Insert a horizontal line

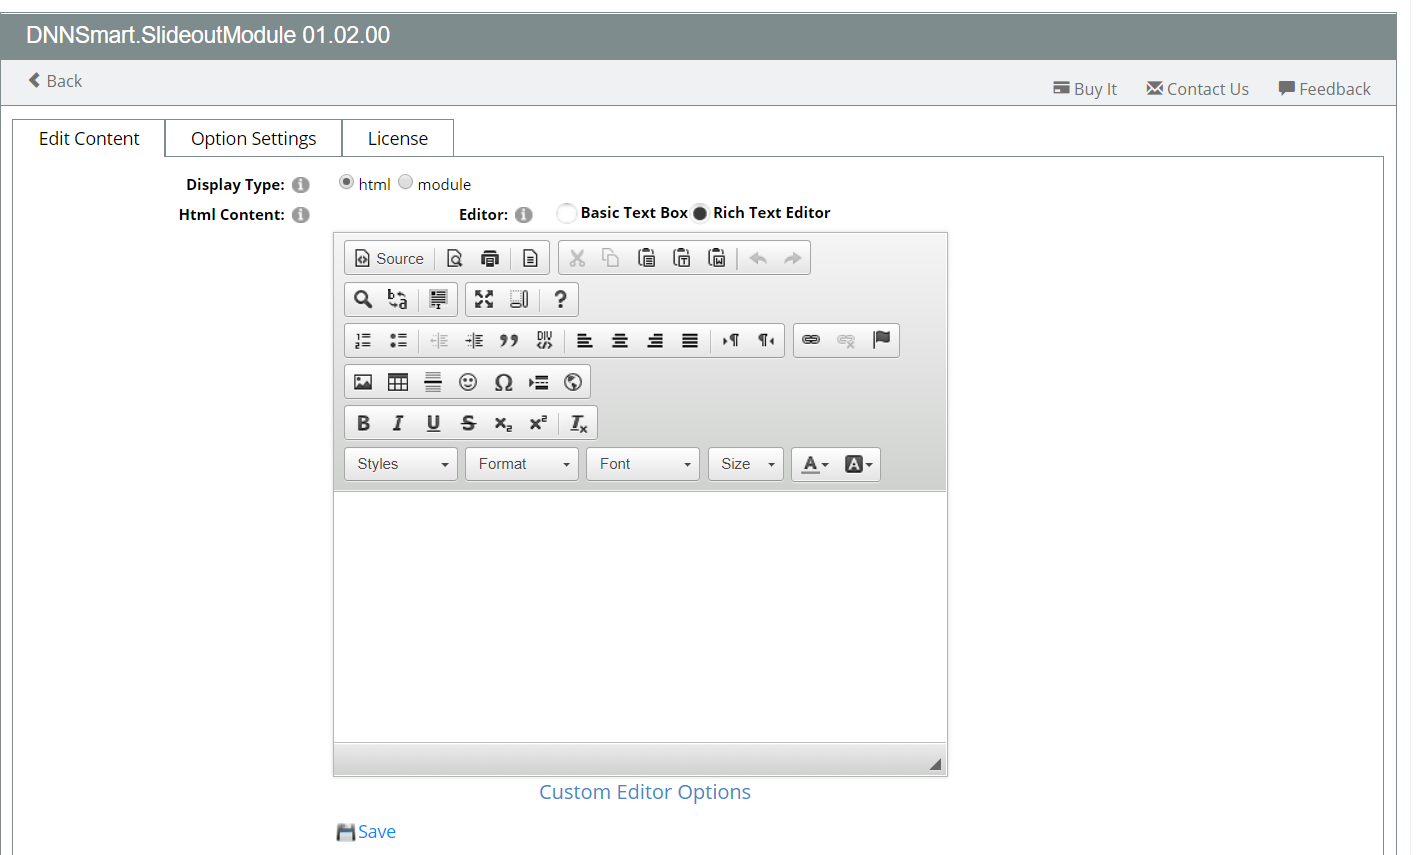[x=433, y=382]
